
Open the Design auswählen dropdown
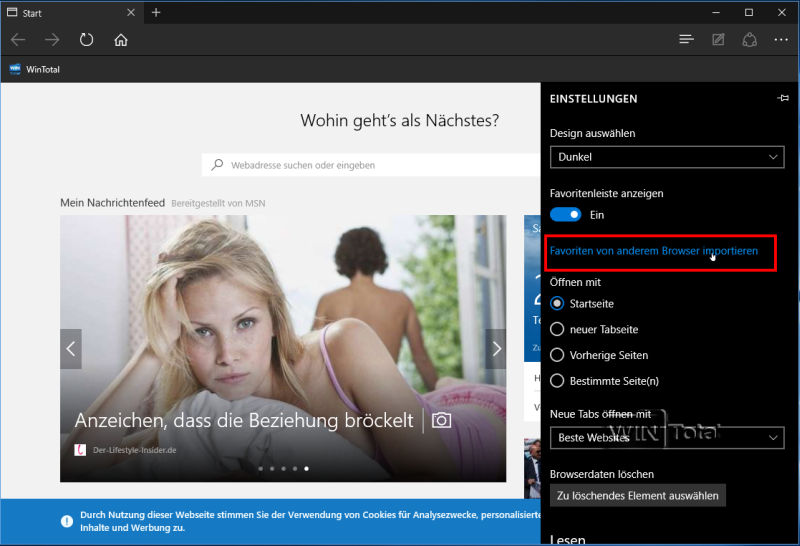pyautogui.click(x=667, y=157)
